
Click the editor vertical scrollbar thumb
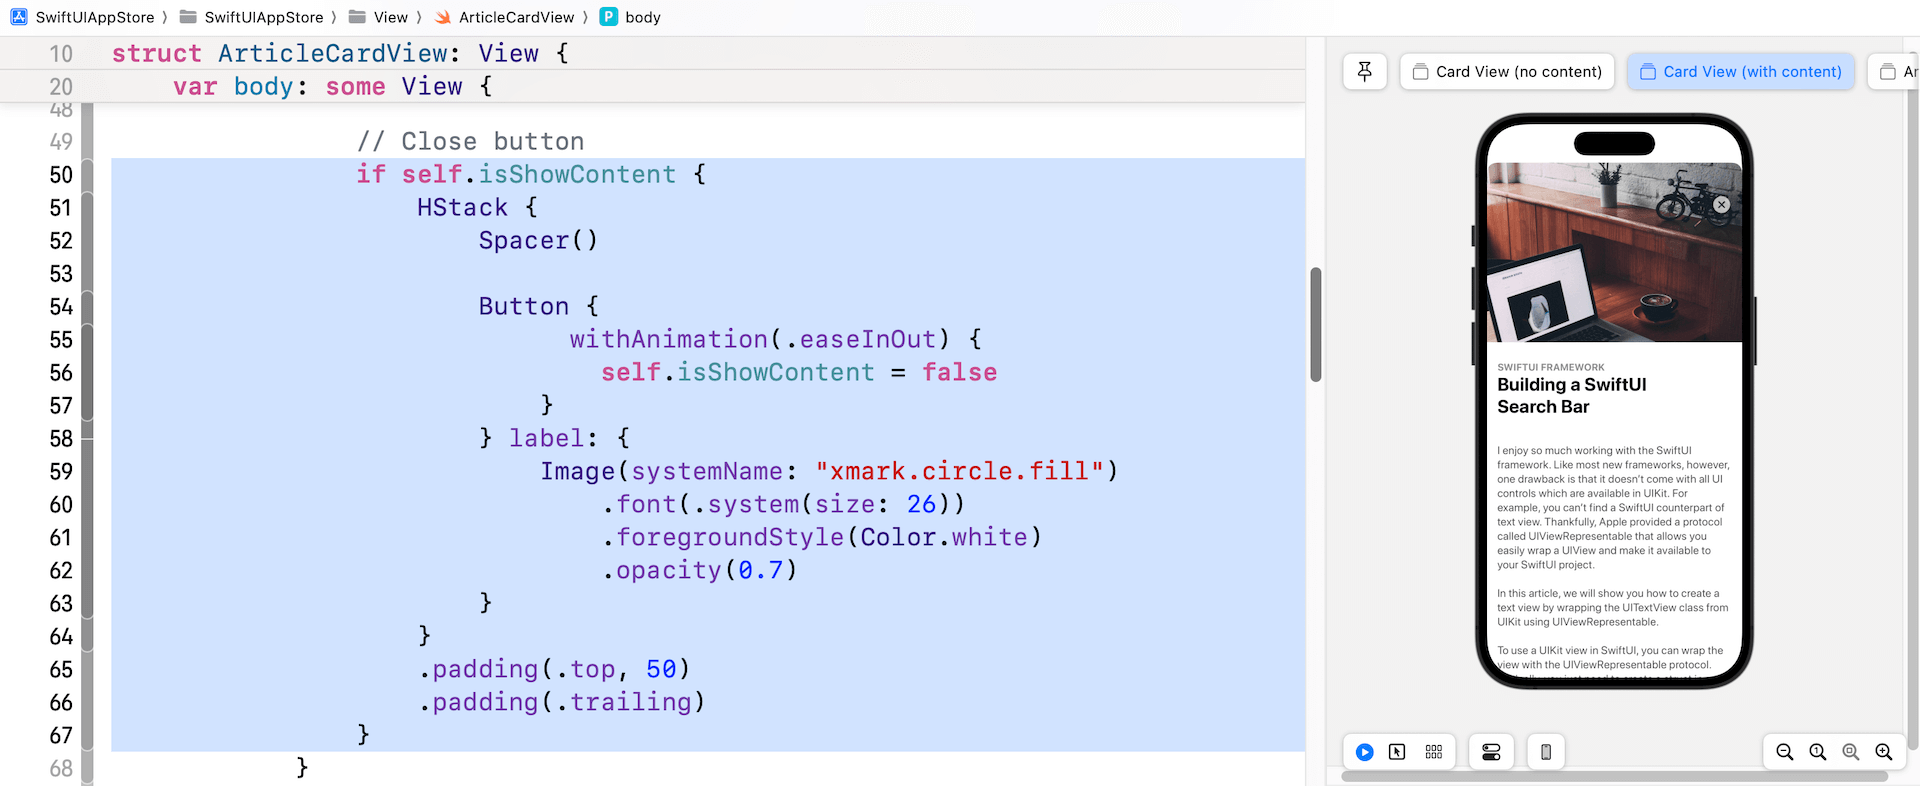[1316, 324]
